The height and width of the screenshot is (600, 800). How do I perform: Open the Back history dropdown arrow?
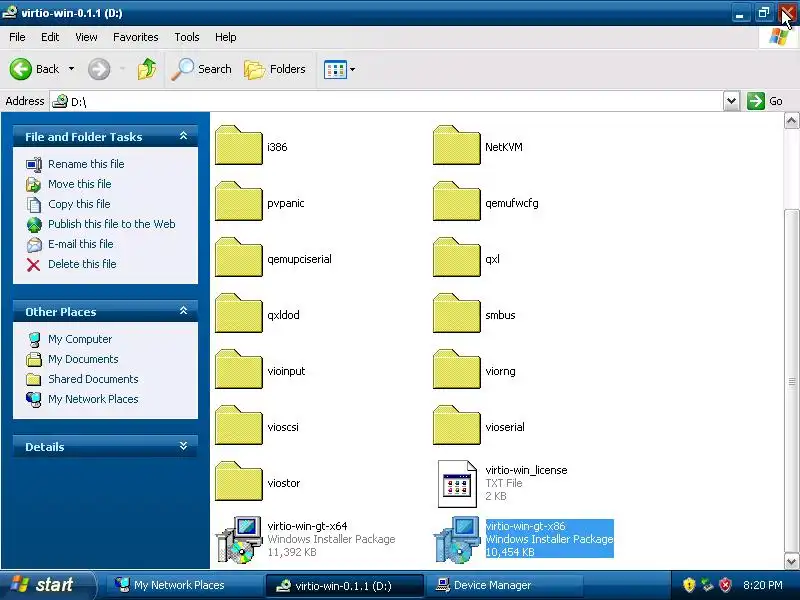coord(71,69)
